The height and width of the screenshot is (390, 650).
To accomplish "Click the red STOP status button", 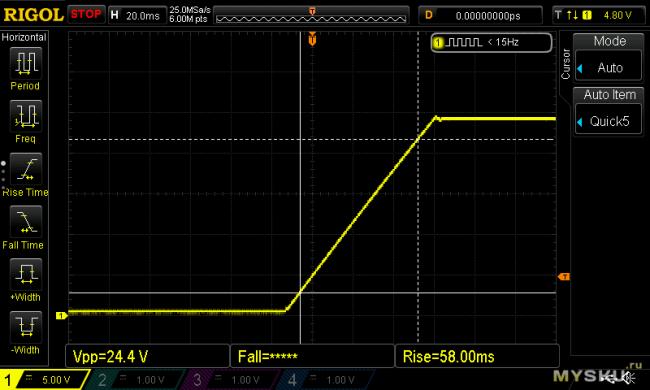I will pyautogui.click(x=86, y=15).
